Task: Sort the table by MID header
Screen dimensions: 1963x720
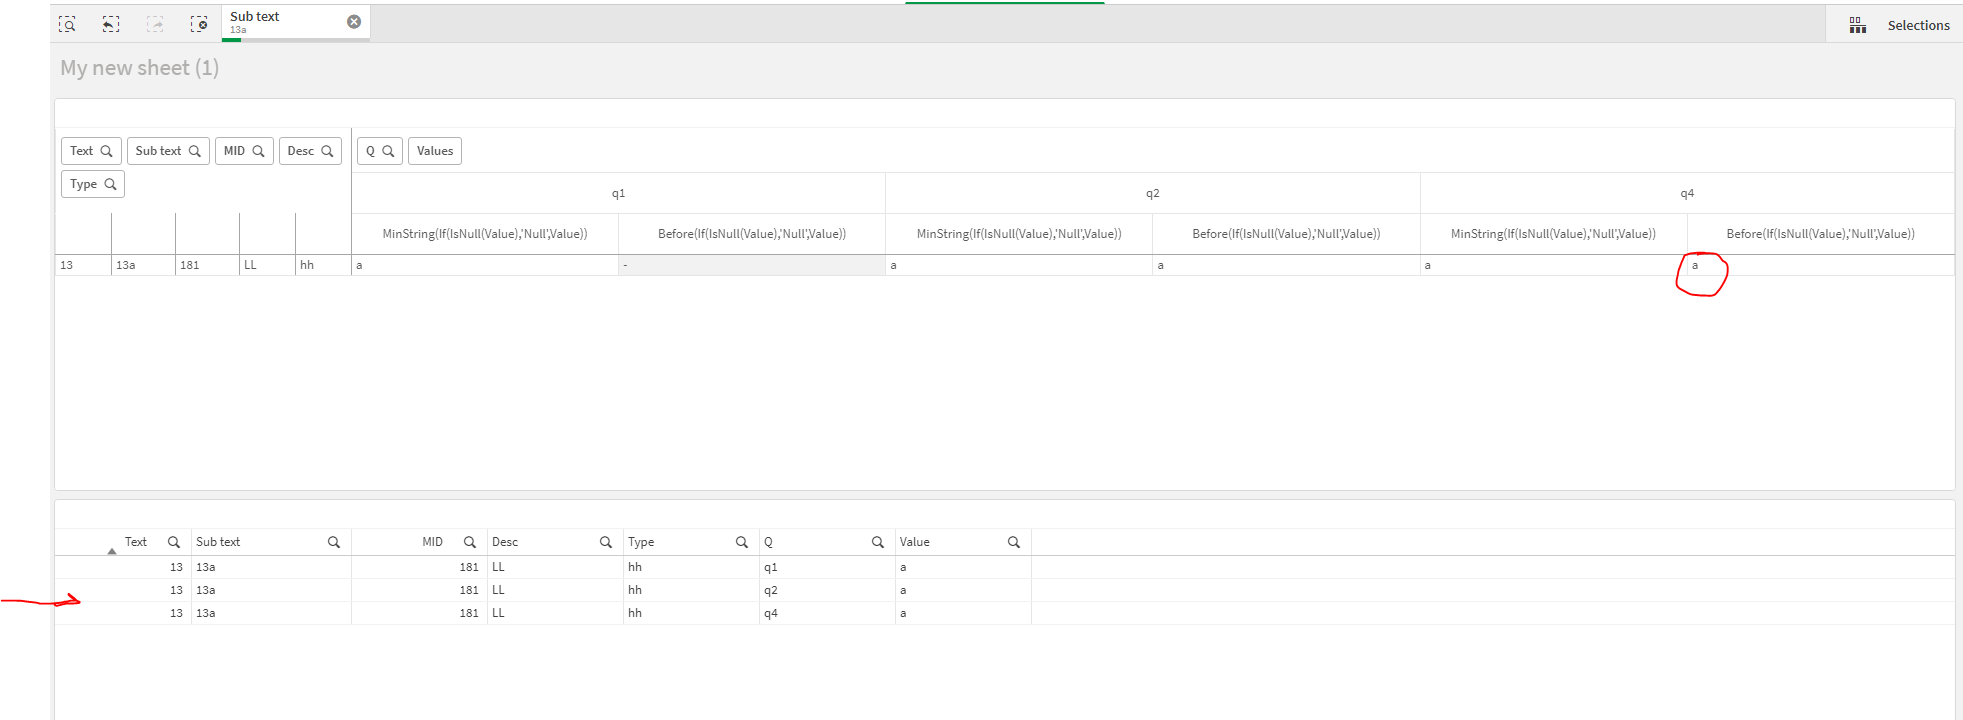Action: [x=432, y=542]
